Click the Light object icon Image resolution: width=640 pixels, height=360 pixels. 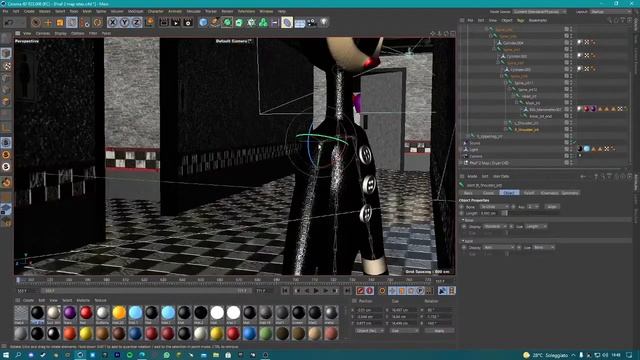[x=324, y=22]
